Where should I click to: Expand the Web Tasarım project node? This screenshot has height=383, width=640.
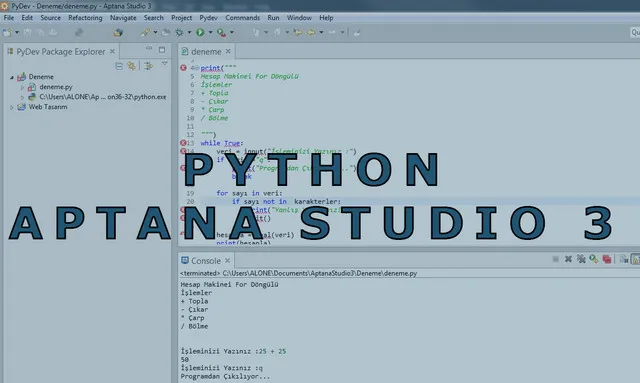pos(12,107)
